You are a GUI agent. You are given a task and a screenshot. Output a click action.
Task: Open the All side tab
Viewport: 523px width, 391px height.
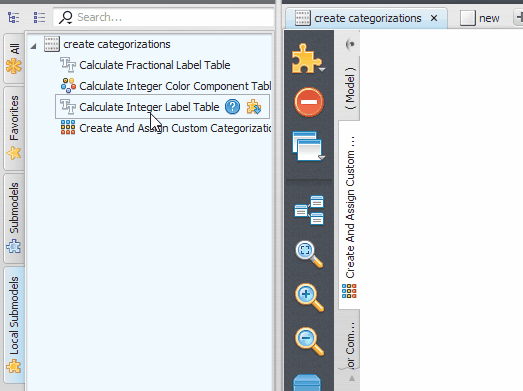(14, 58)
